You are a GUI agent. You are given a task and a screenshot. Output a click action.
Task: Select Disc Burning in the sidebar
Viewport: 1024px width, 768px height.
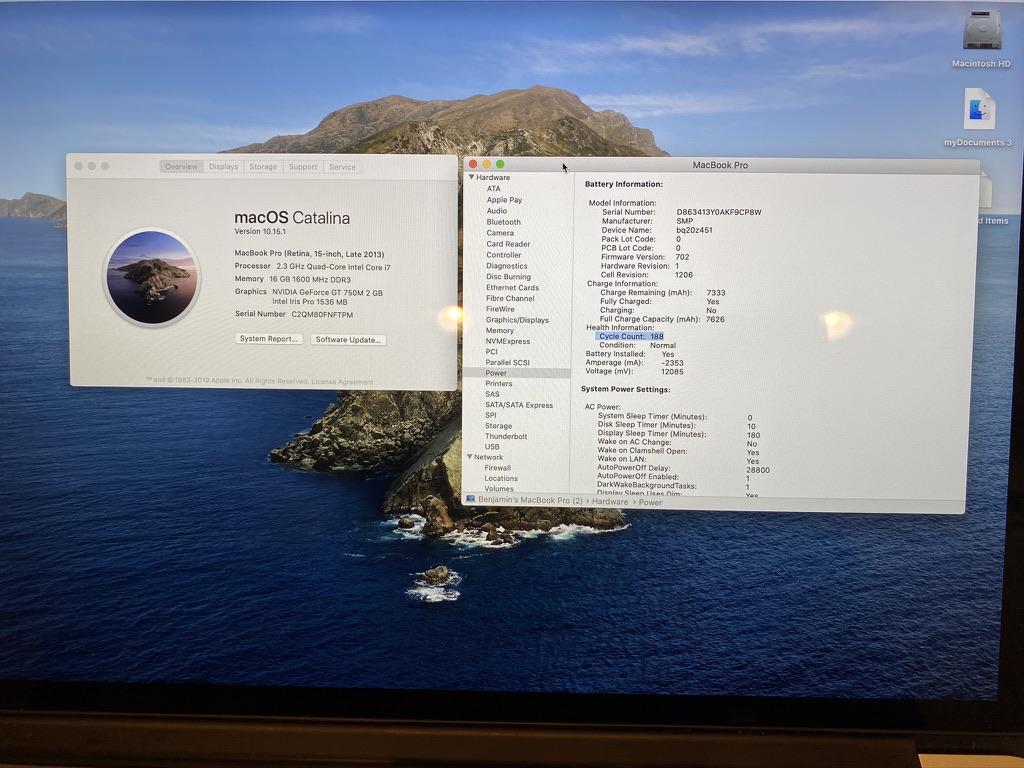pos(508,277)
